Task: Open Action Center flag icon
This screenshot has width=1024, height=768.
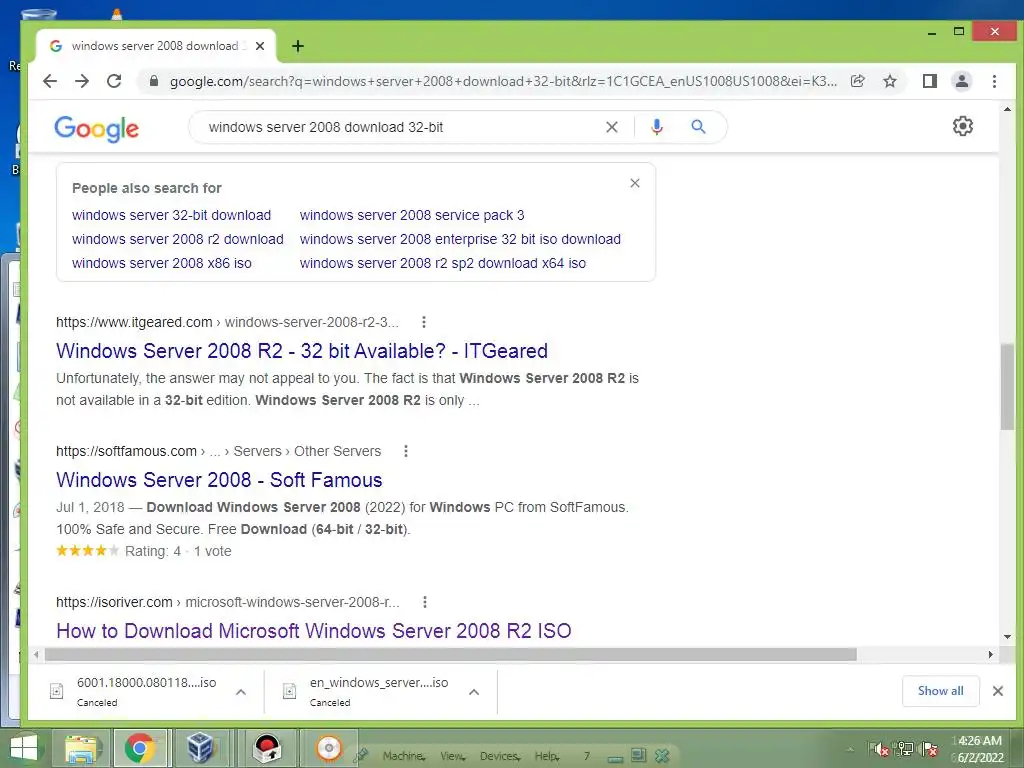Action: pyautogui.click(x=930, y=749)
